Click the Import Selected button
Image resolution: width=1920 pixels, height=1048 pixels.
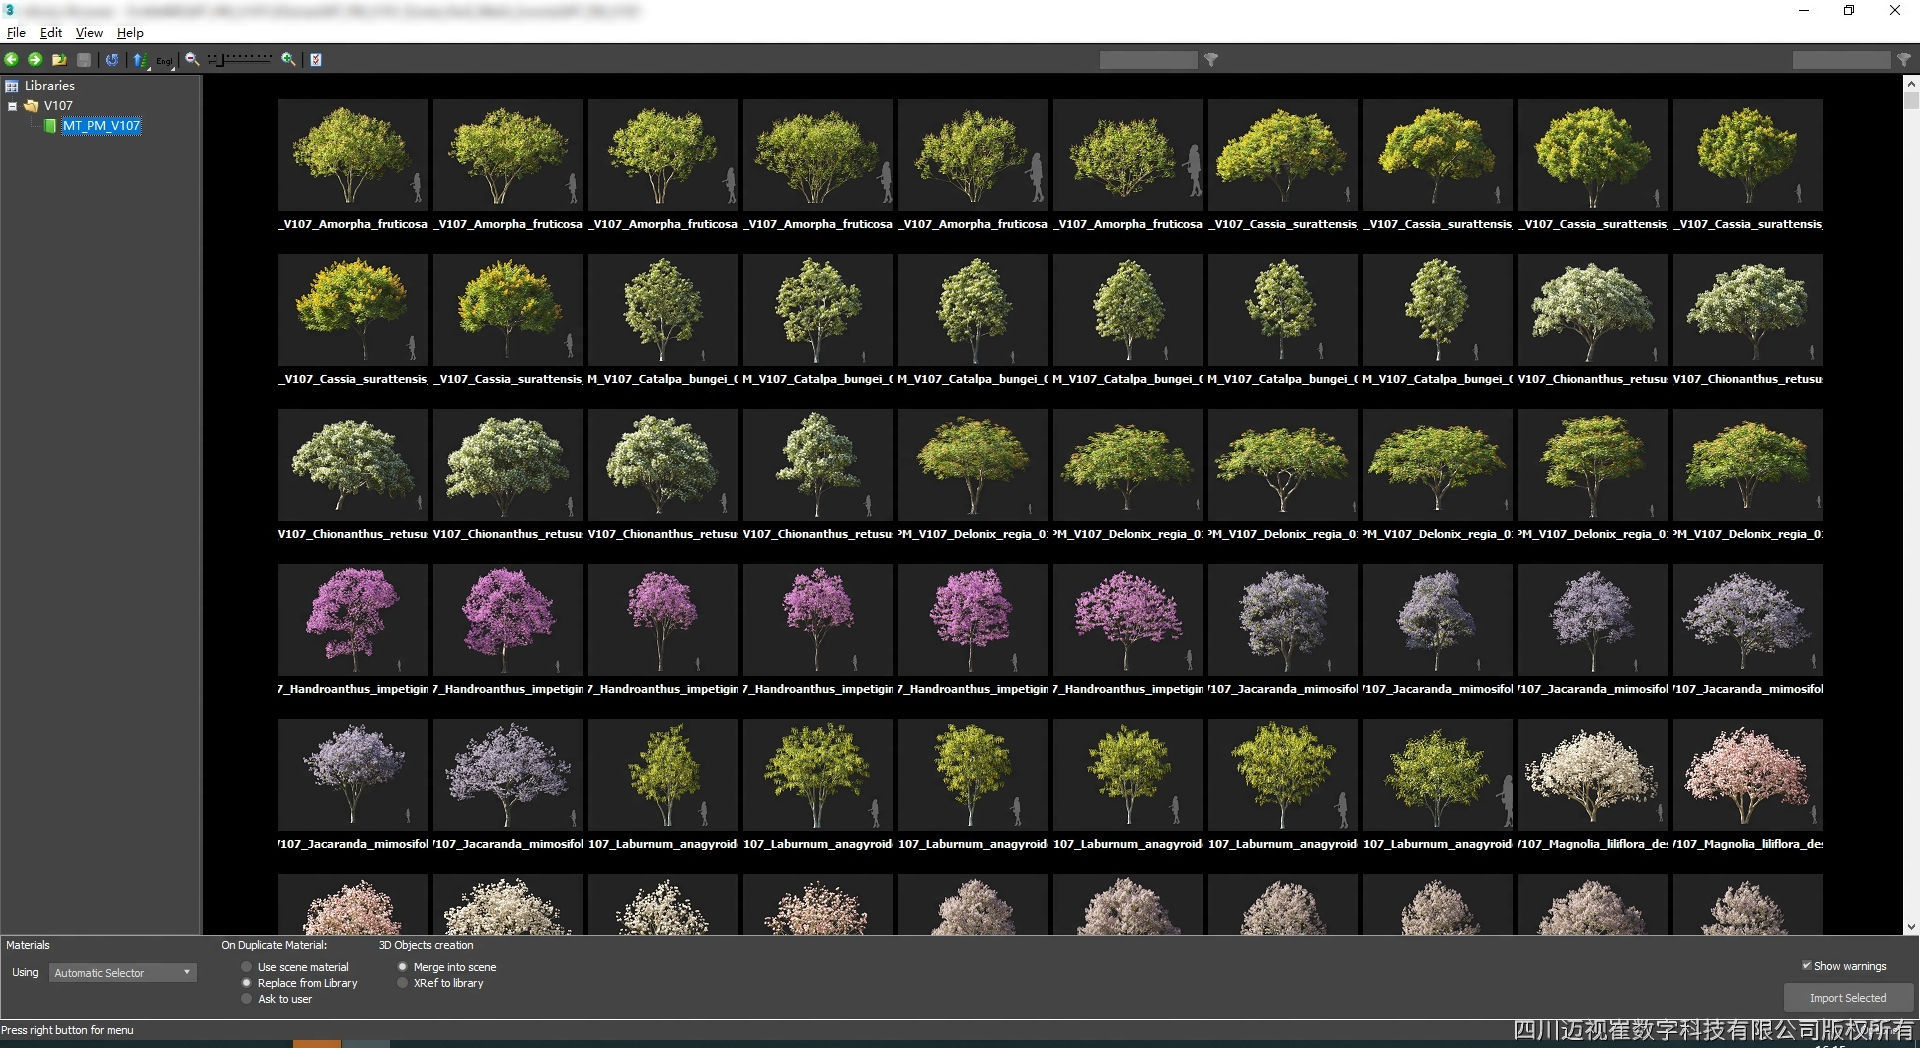tap(1848, 997)
